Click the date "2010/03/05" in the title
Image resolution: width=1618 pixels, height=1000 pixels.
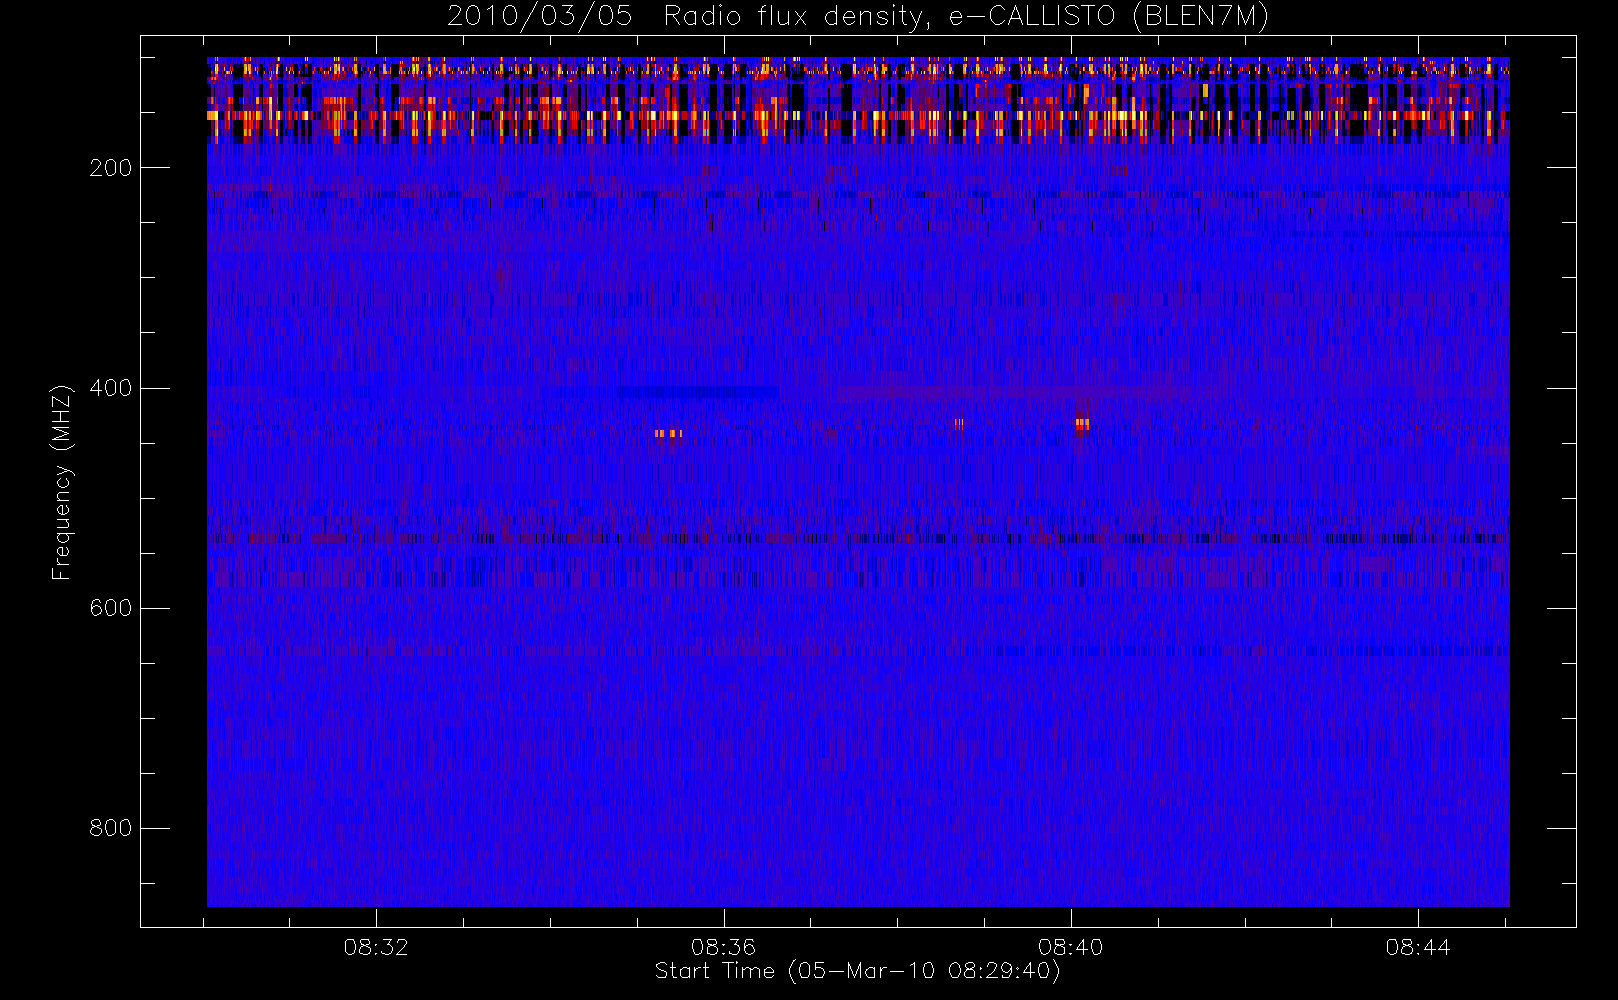[540, 17]
